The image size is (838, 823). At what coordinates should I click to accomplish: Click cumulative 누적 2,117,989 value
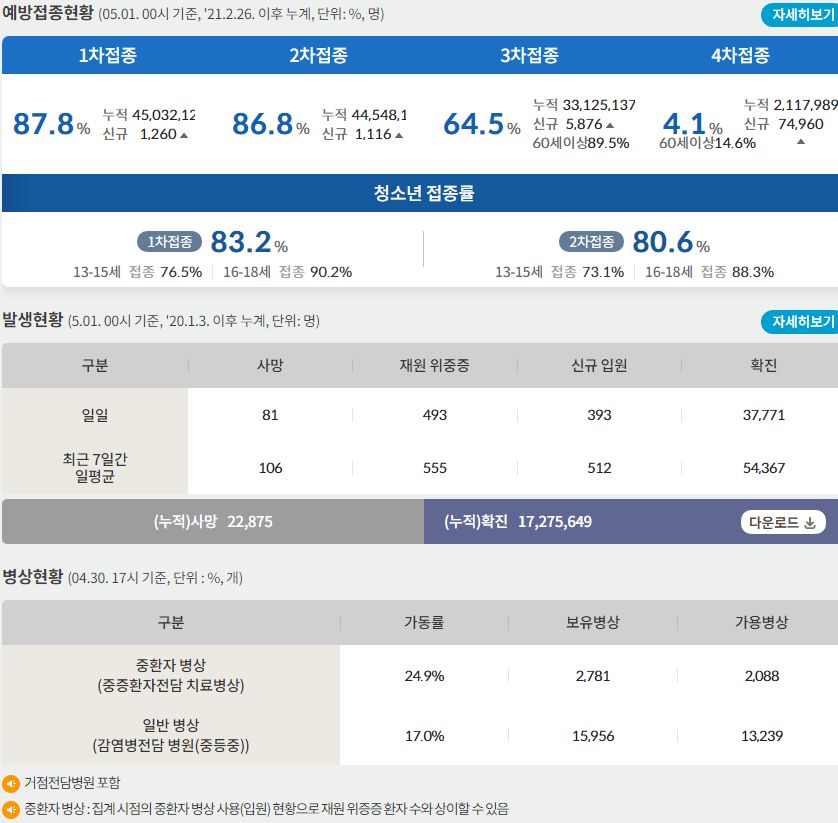[791, 105]
